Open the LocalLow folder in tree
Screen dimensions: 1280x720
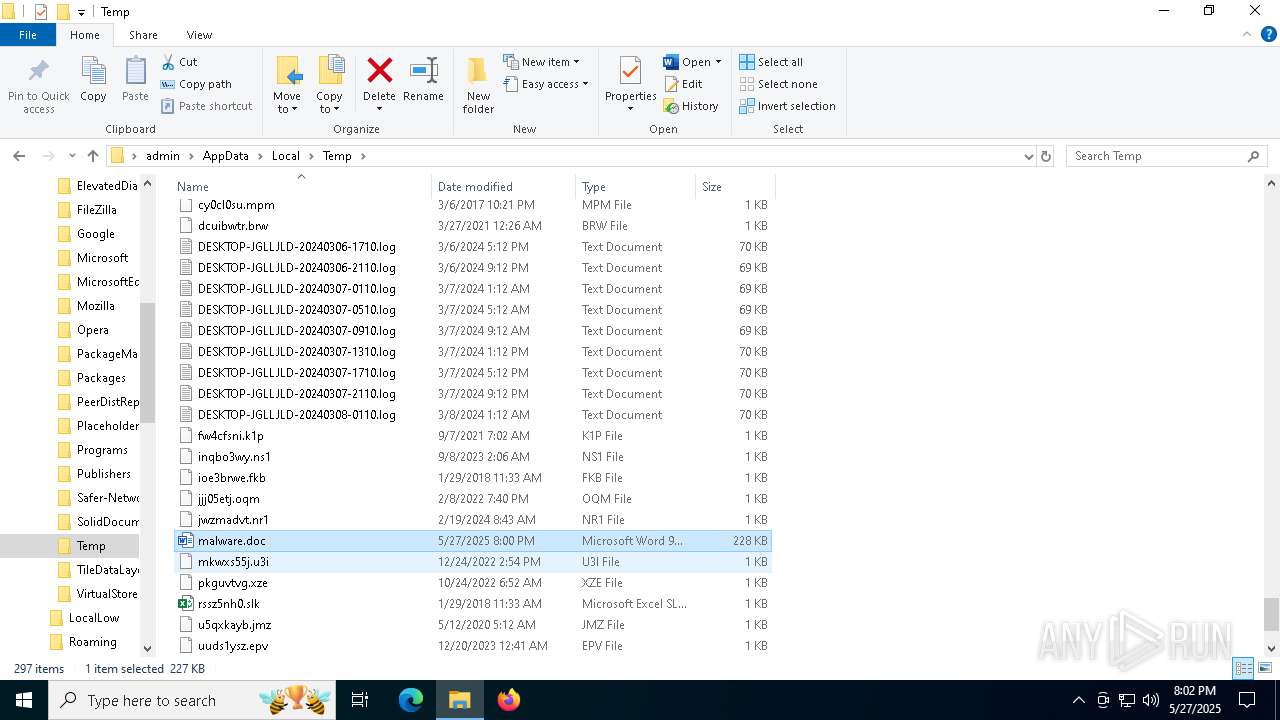[x=93, y=618]
